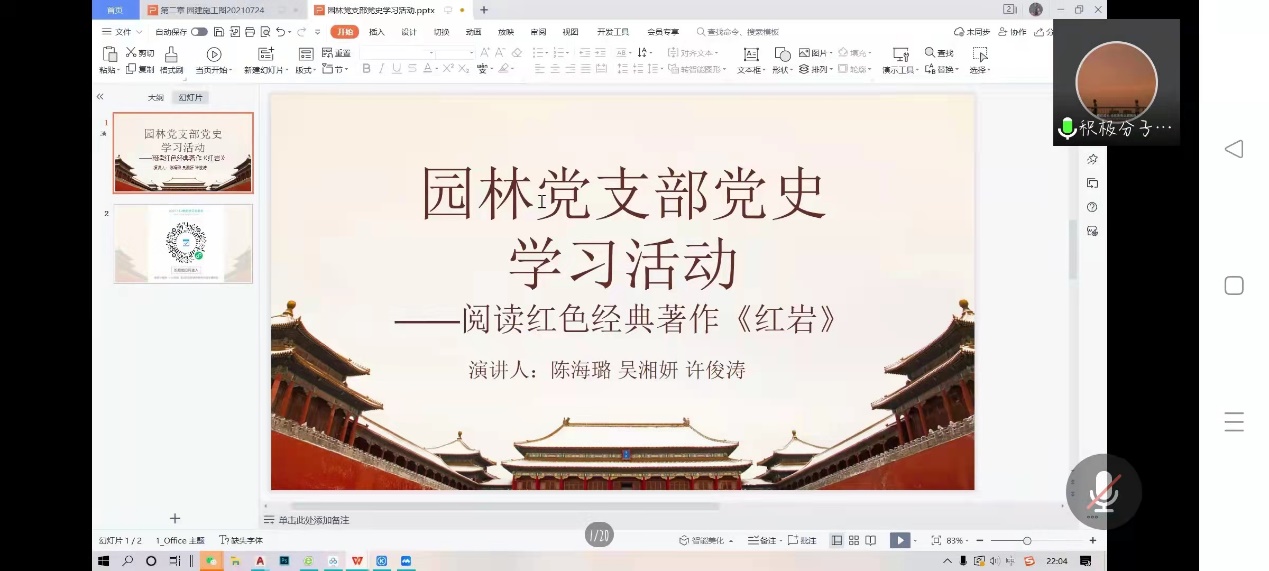The width and height of the screenshot is (1269, 571).
Task: Click the 协作 collaborate button
Action: click(1013, 32)
